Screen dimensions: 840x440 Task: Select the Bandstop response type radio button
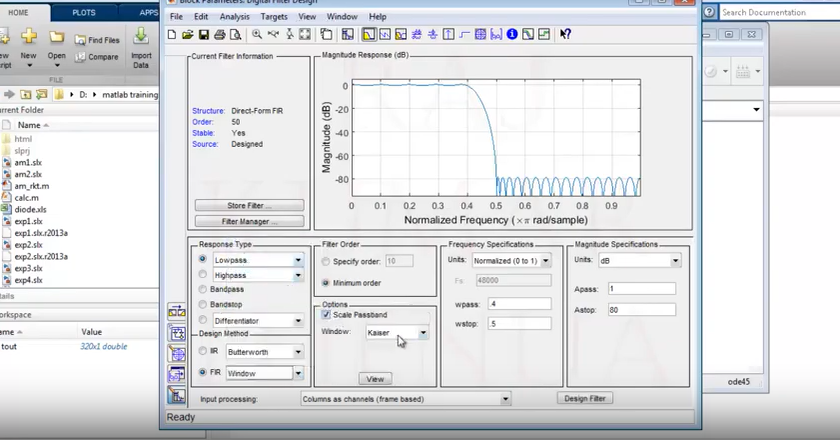[202, 304]
